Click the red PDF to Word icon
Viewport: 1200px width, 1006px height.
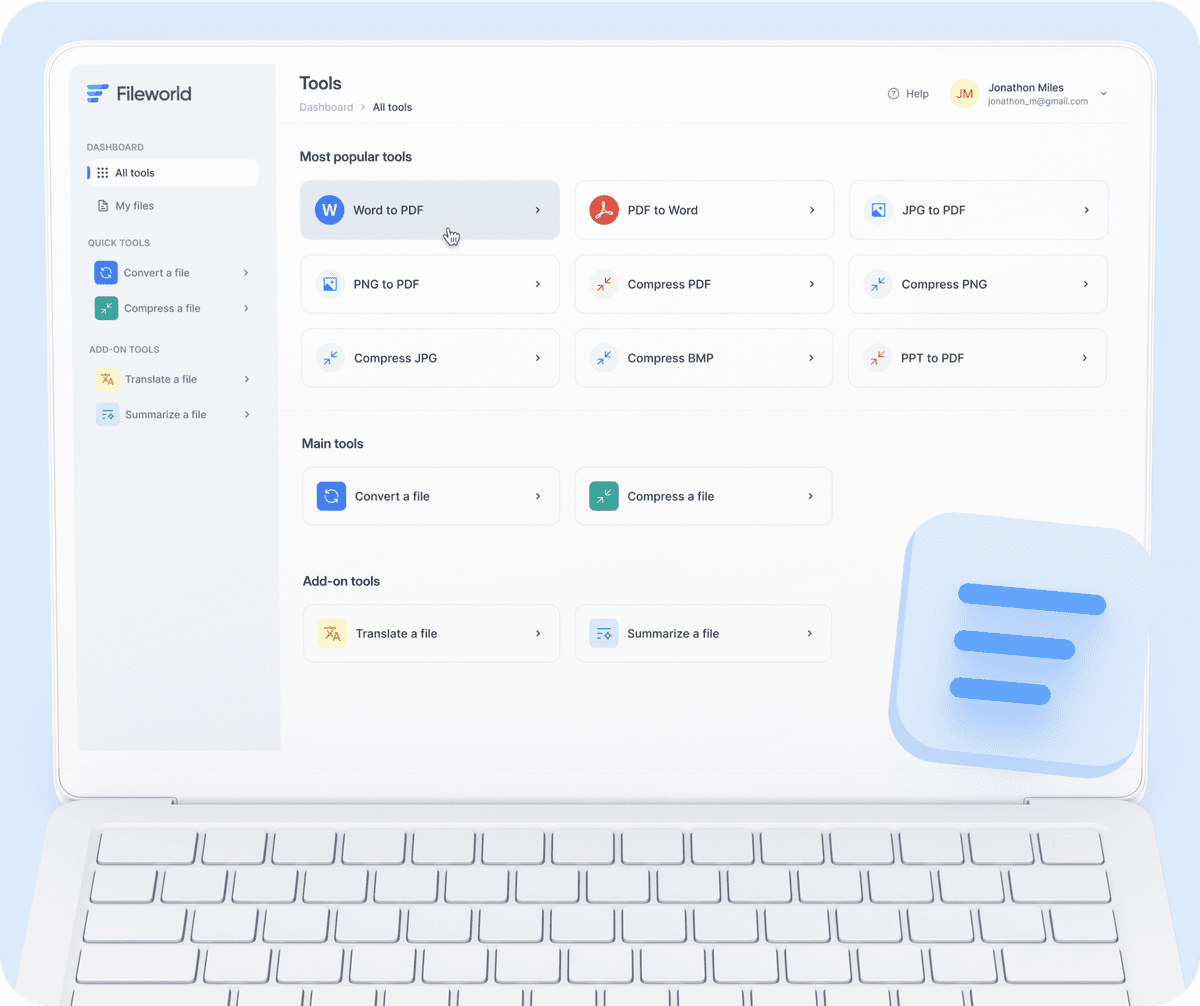pyautogui.click(x=603, y=210)
